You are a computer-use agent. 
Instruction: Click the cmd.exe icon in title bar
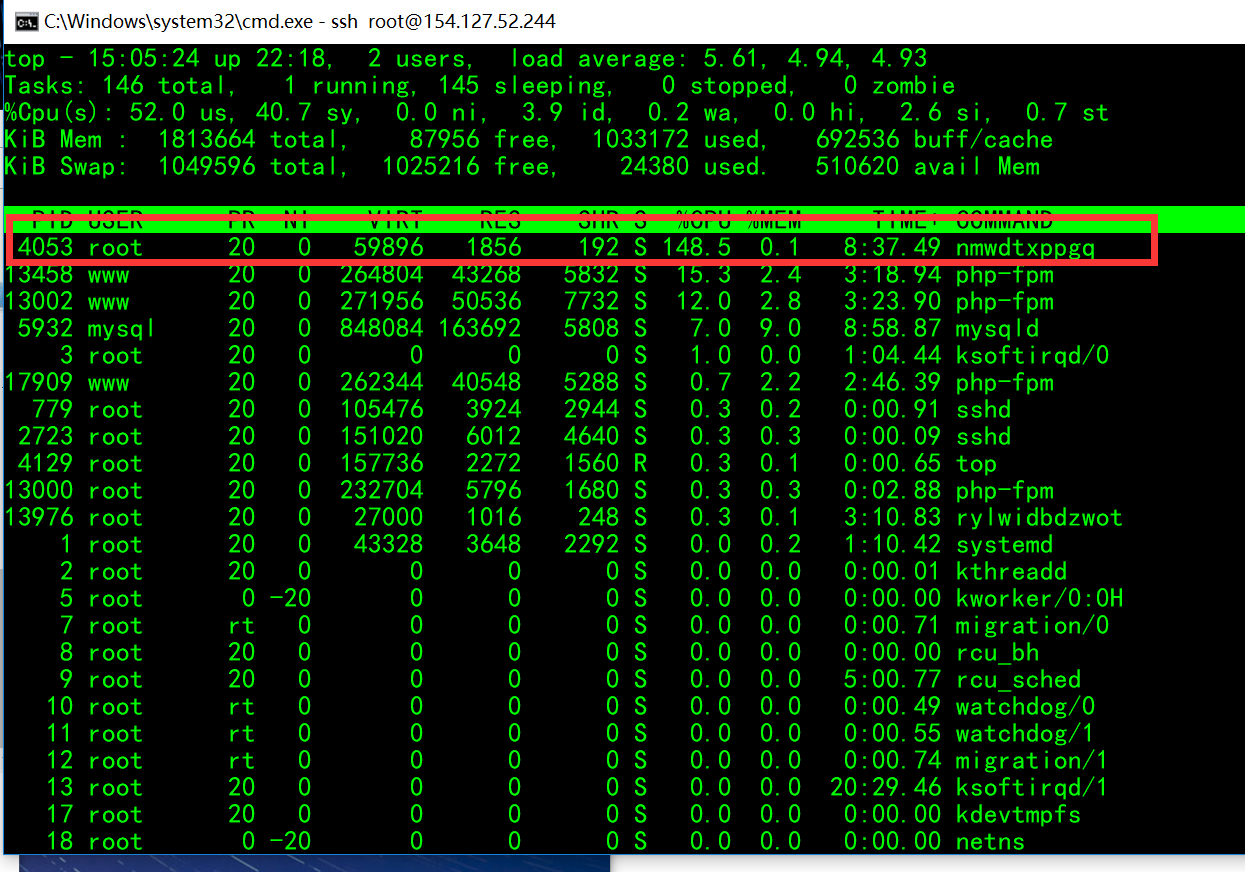pyautogui.click(x=27, y=21)
